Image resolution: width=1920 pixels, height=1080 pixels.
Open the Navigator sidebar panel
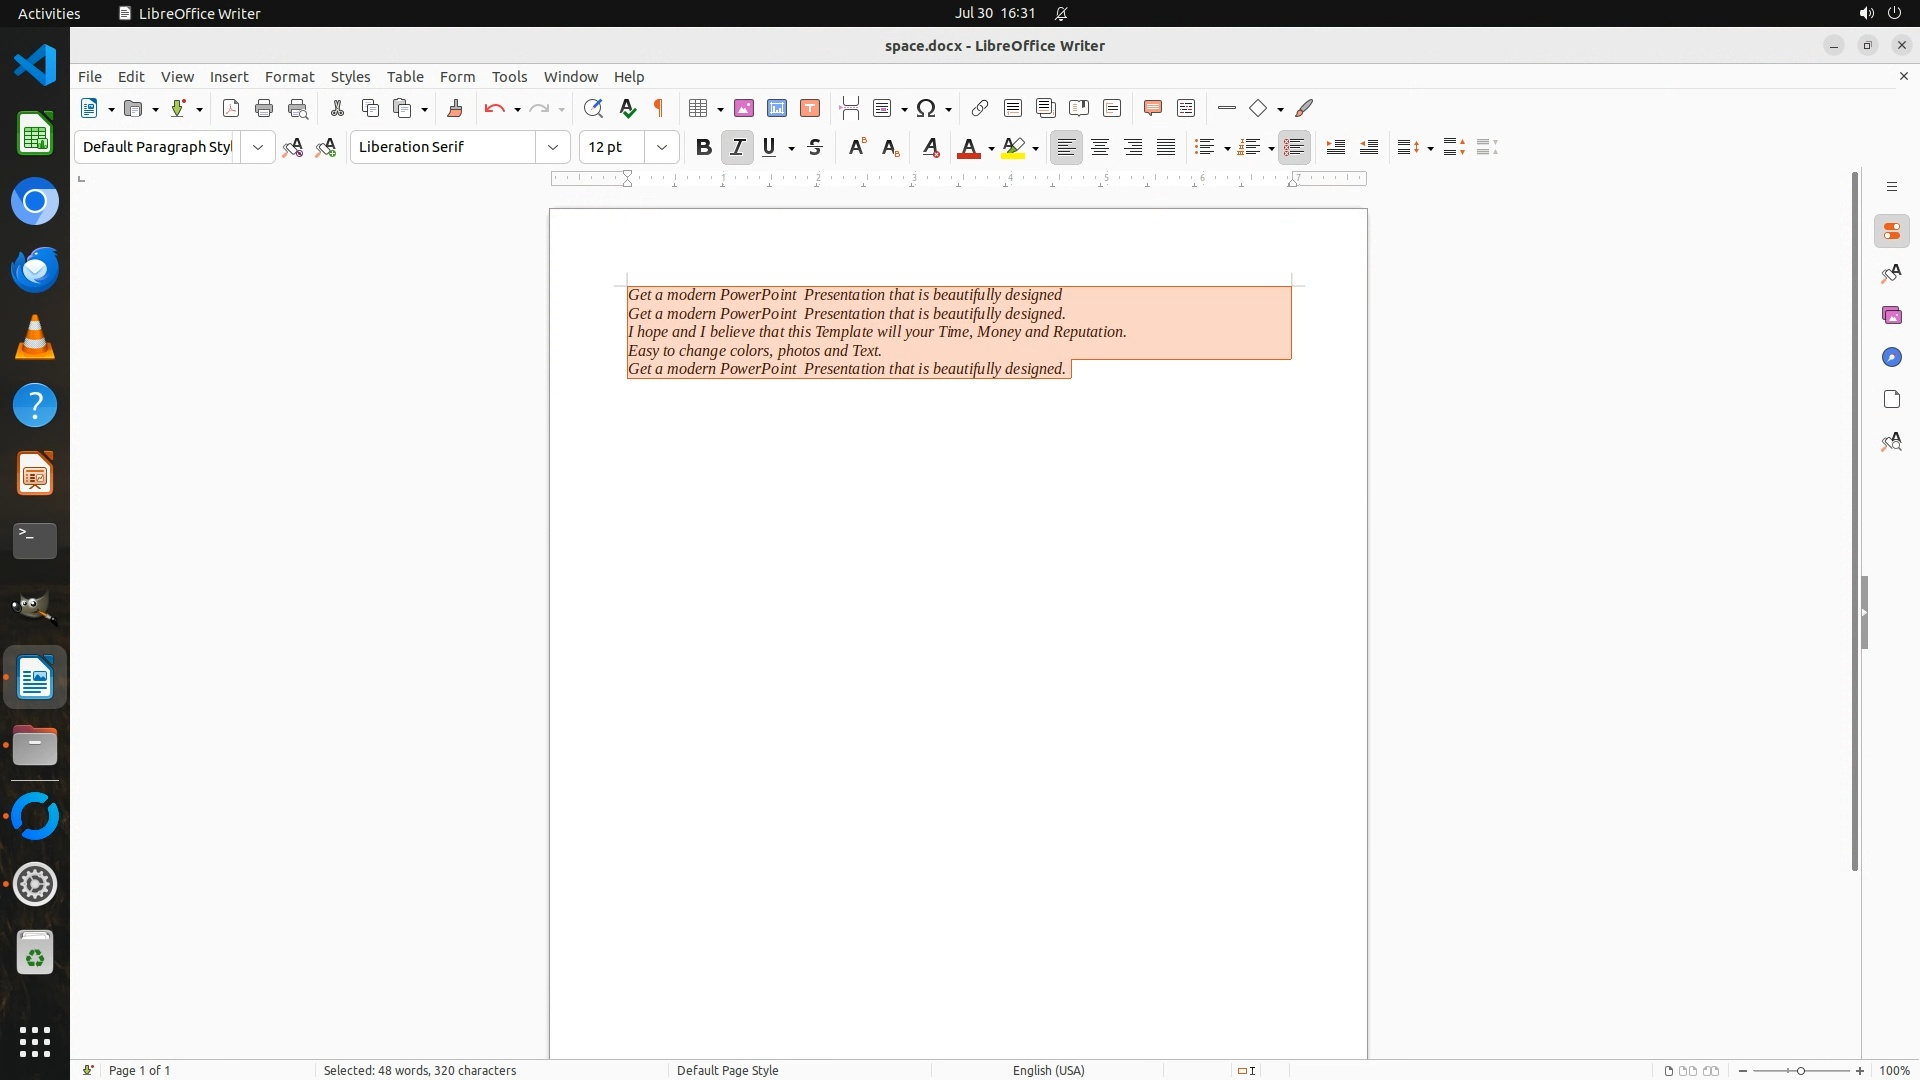(x=1891, y=358)
